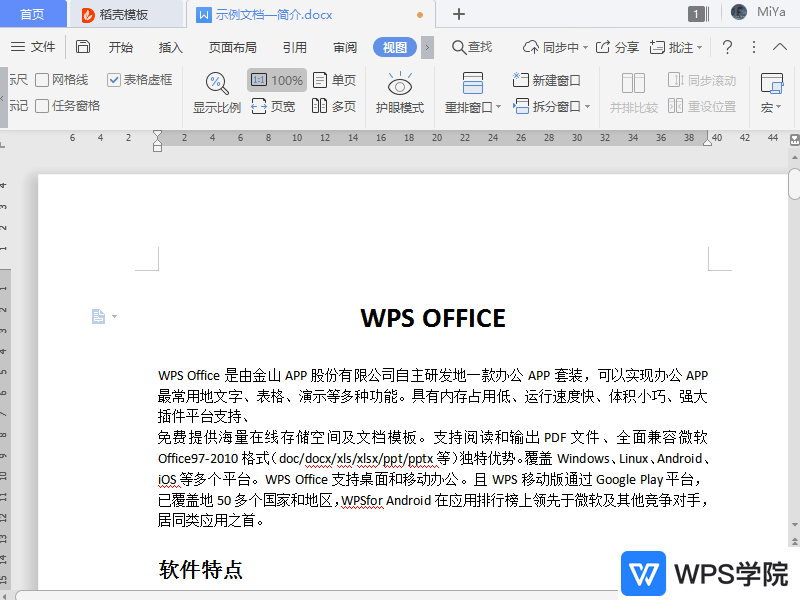Set zoom to 100% with the 1:1 icon
Image resolution: width=800 pixels, height=600 pixels.
click(276, 79)
